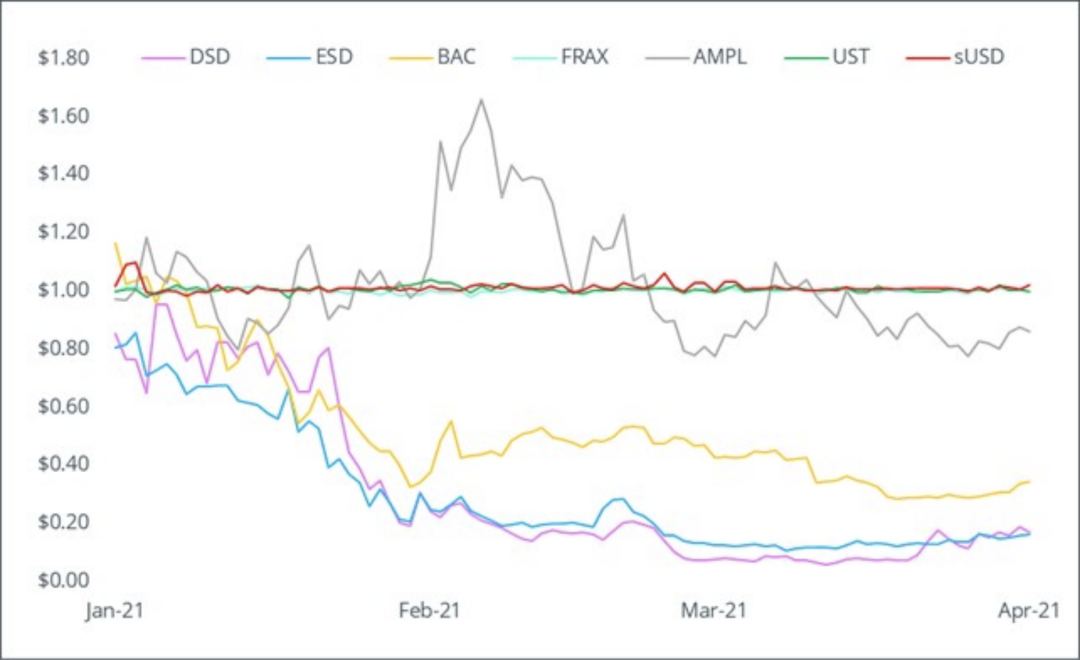
Task: Click the Jan-21 x-axis label
Action: [x=114, y=610]
